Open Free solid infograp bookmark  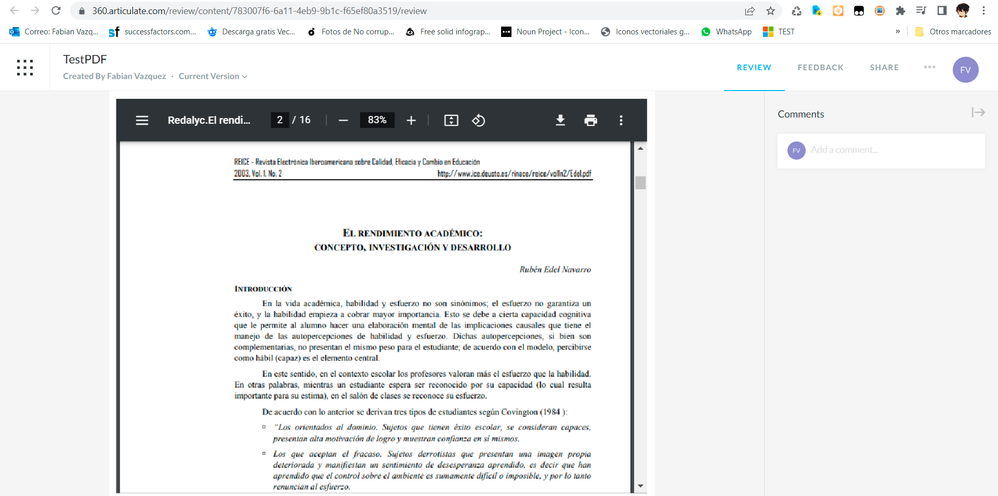pyautogui.click(x=448, y=31)
